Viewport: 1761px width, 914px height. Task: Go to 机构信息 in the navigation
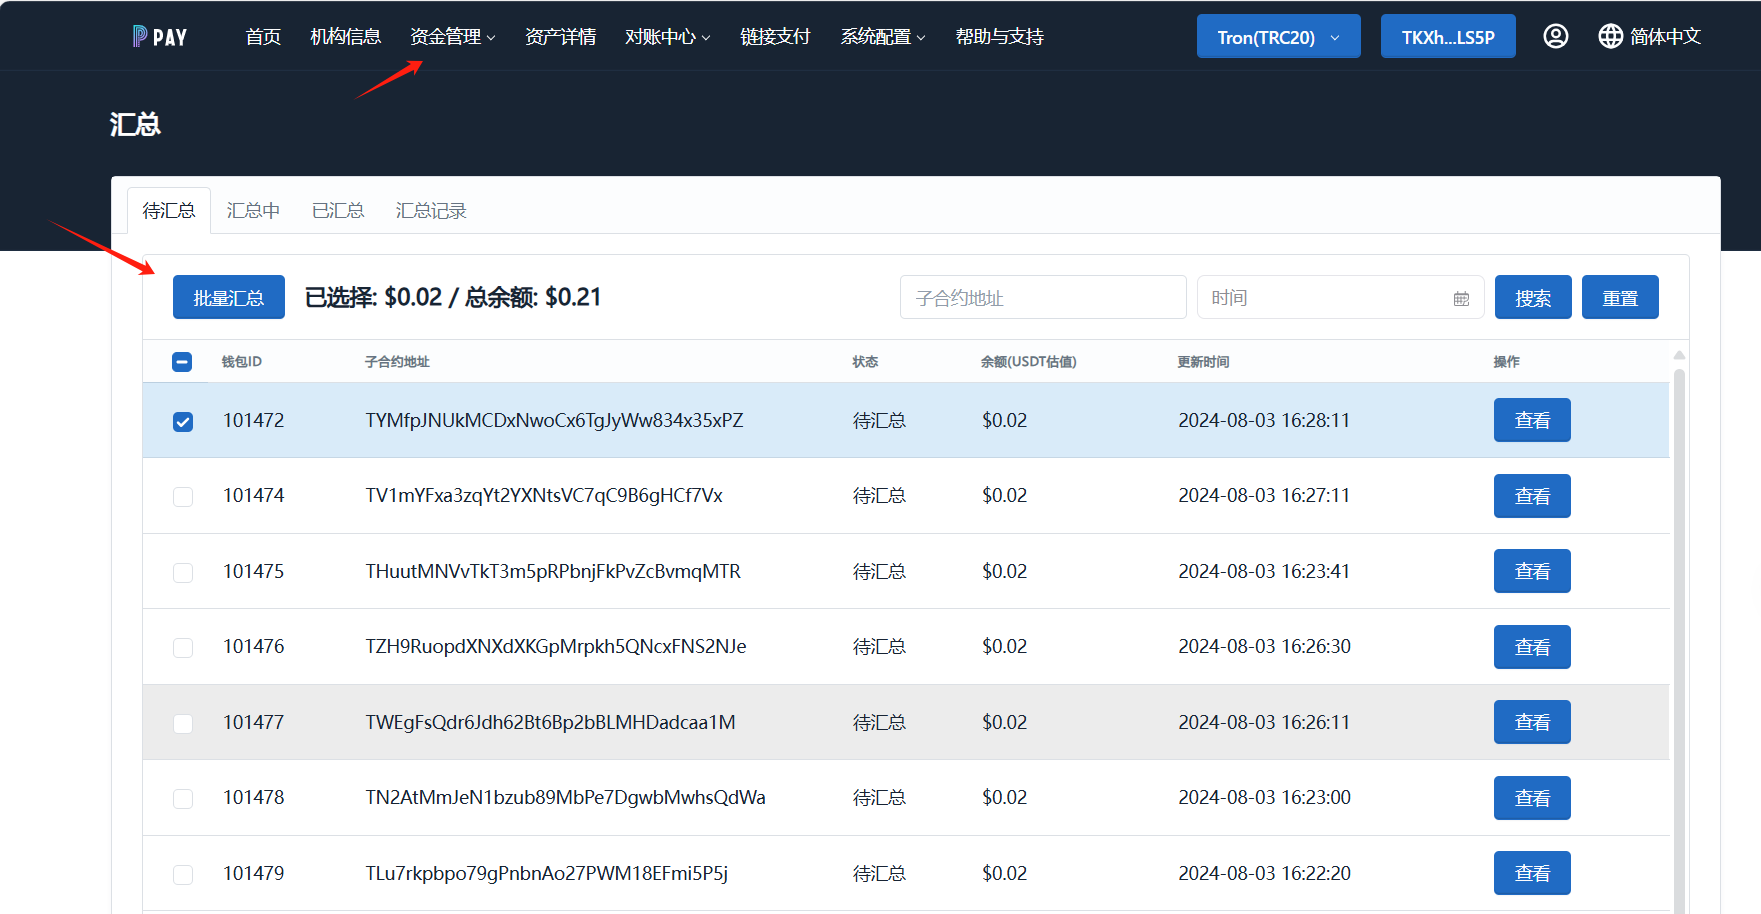click(x=346, y=37)
